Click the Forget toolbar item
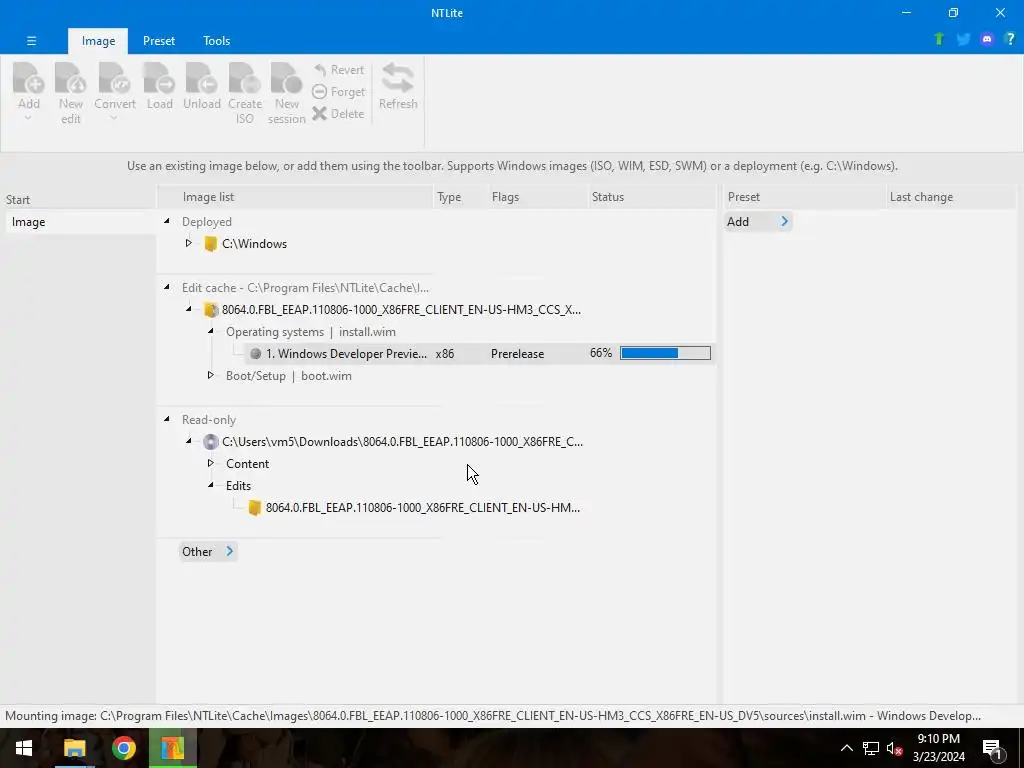Image resolution: width=1024 pixels, height=768 pixels. click(x=338, y=92)
